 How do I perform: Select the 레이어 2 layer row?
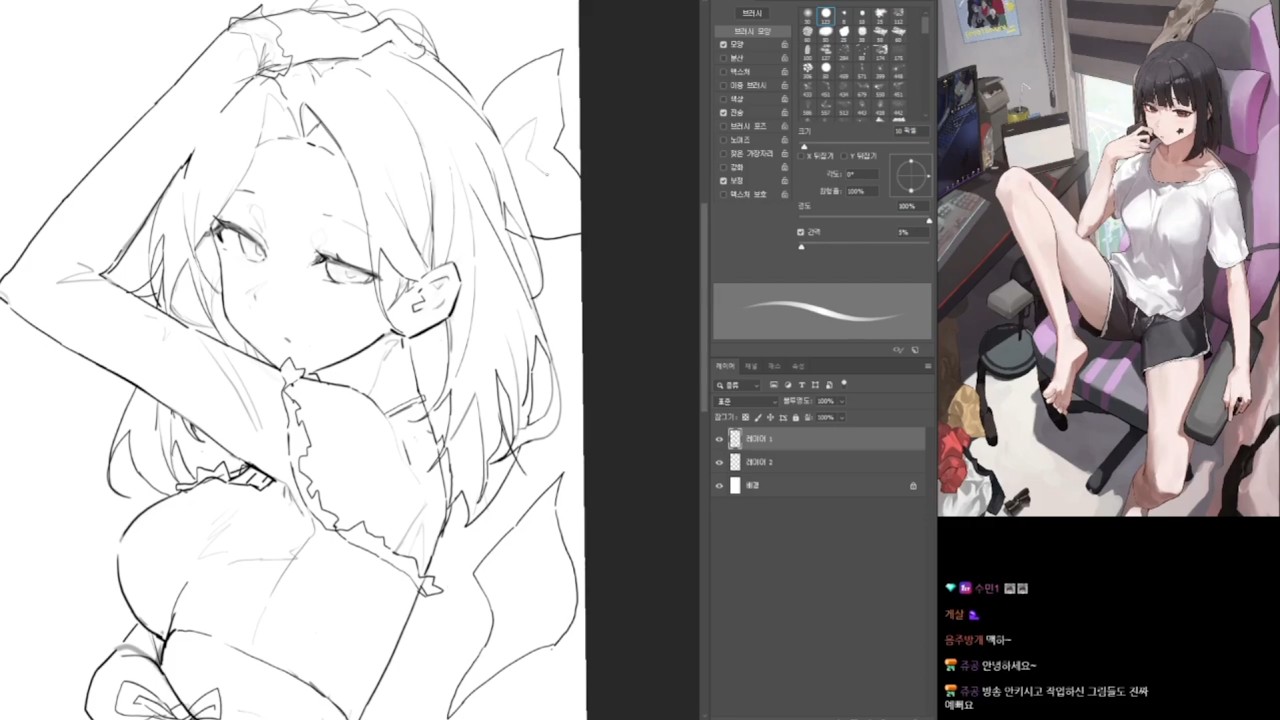coord(818,462)
